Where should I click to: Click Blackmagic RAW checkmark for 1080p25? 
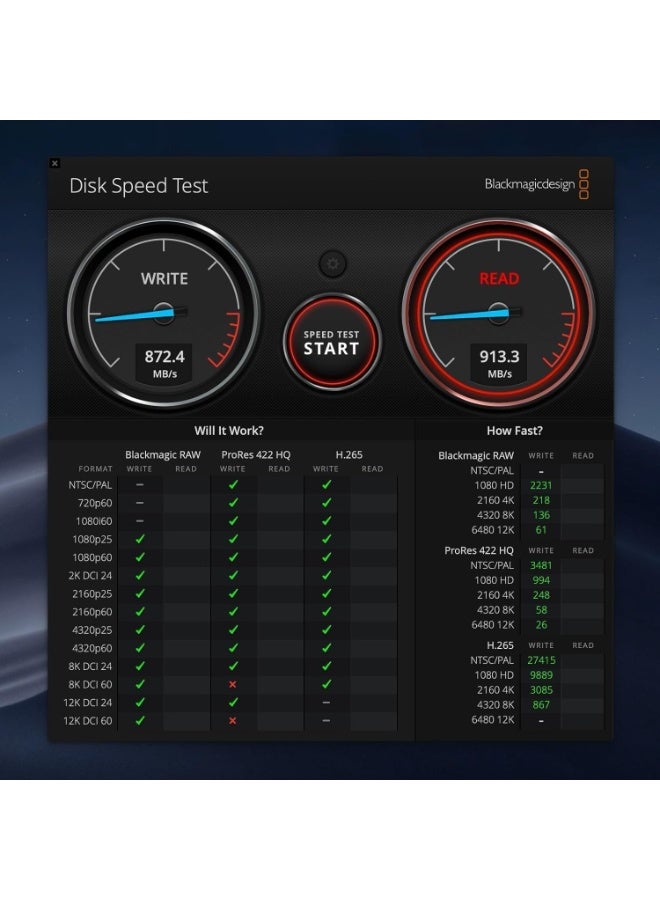tap(139, 539)
